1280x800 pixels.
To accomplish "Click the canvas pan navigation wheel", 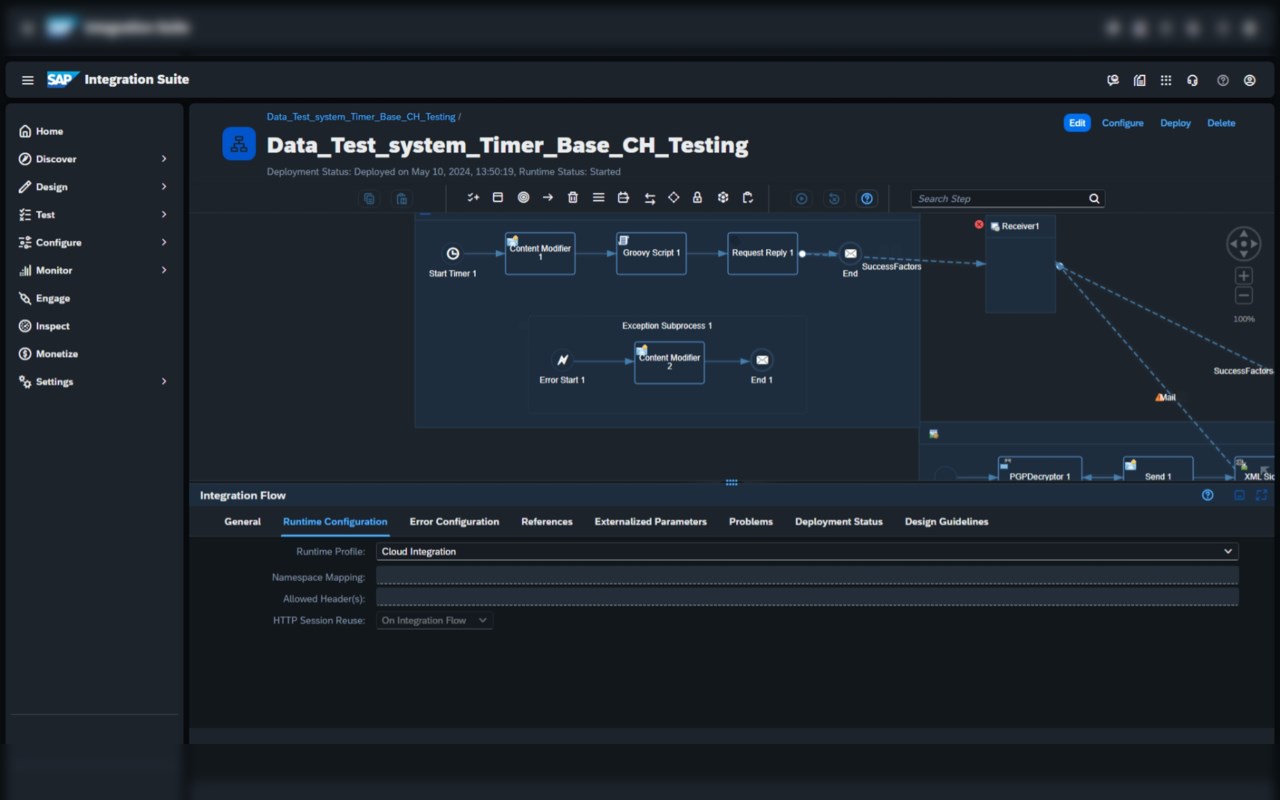I will click(x=1244, y=244).
